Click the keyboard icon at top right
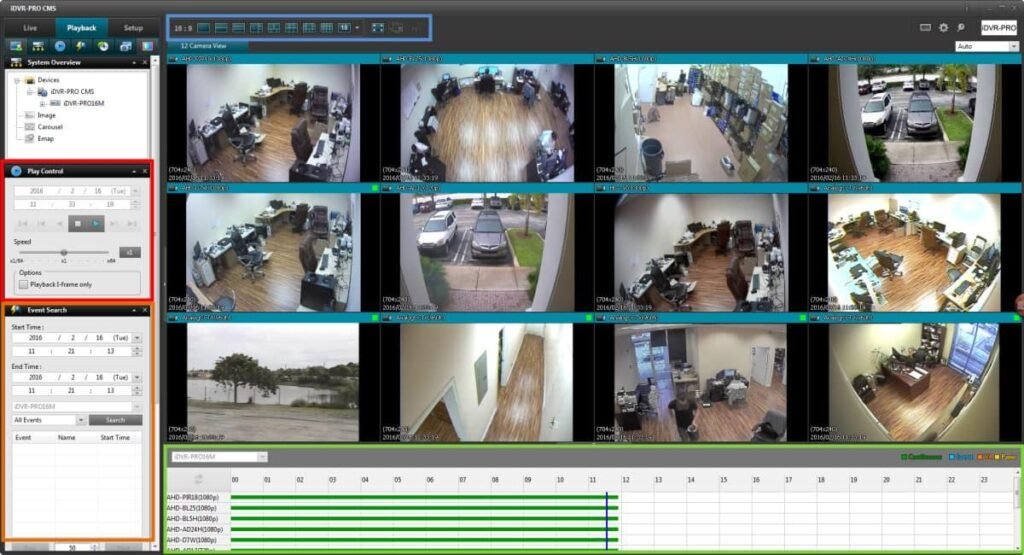 tap(925, 28)
